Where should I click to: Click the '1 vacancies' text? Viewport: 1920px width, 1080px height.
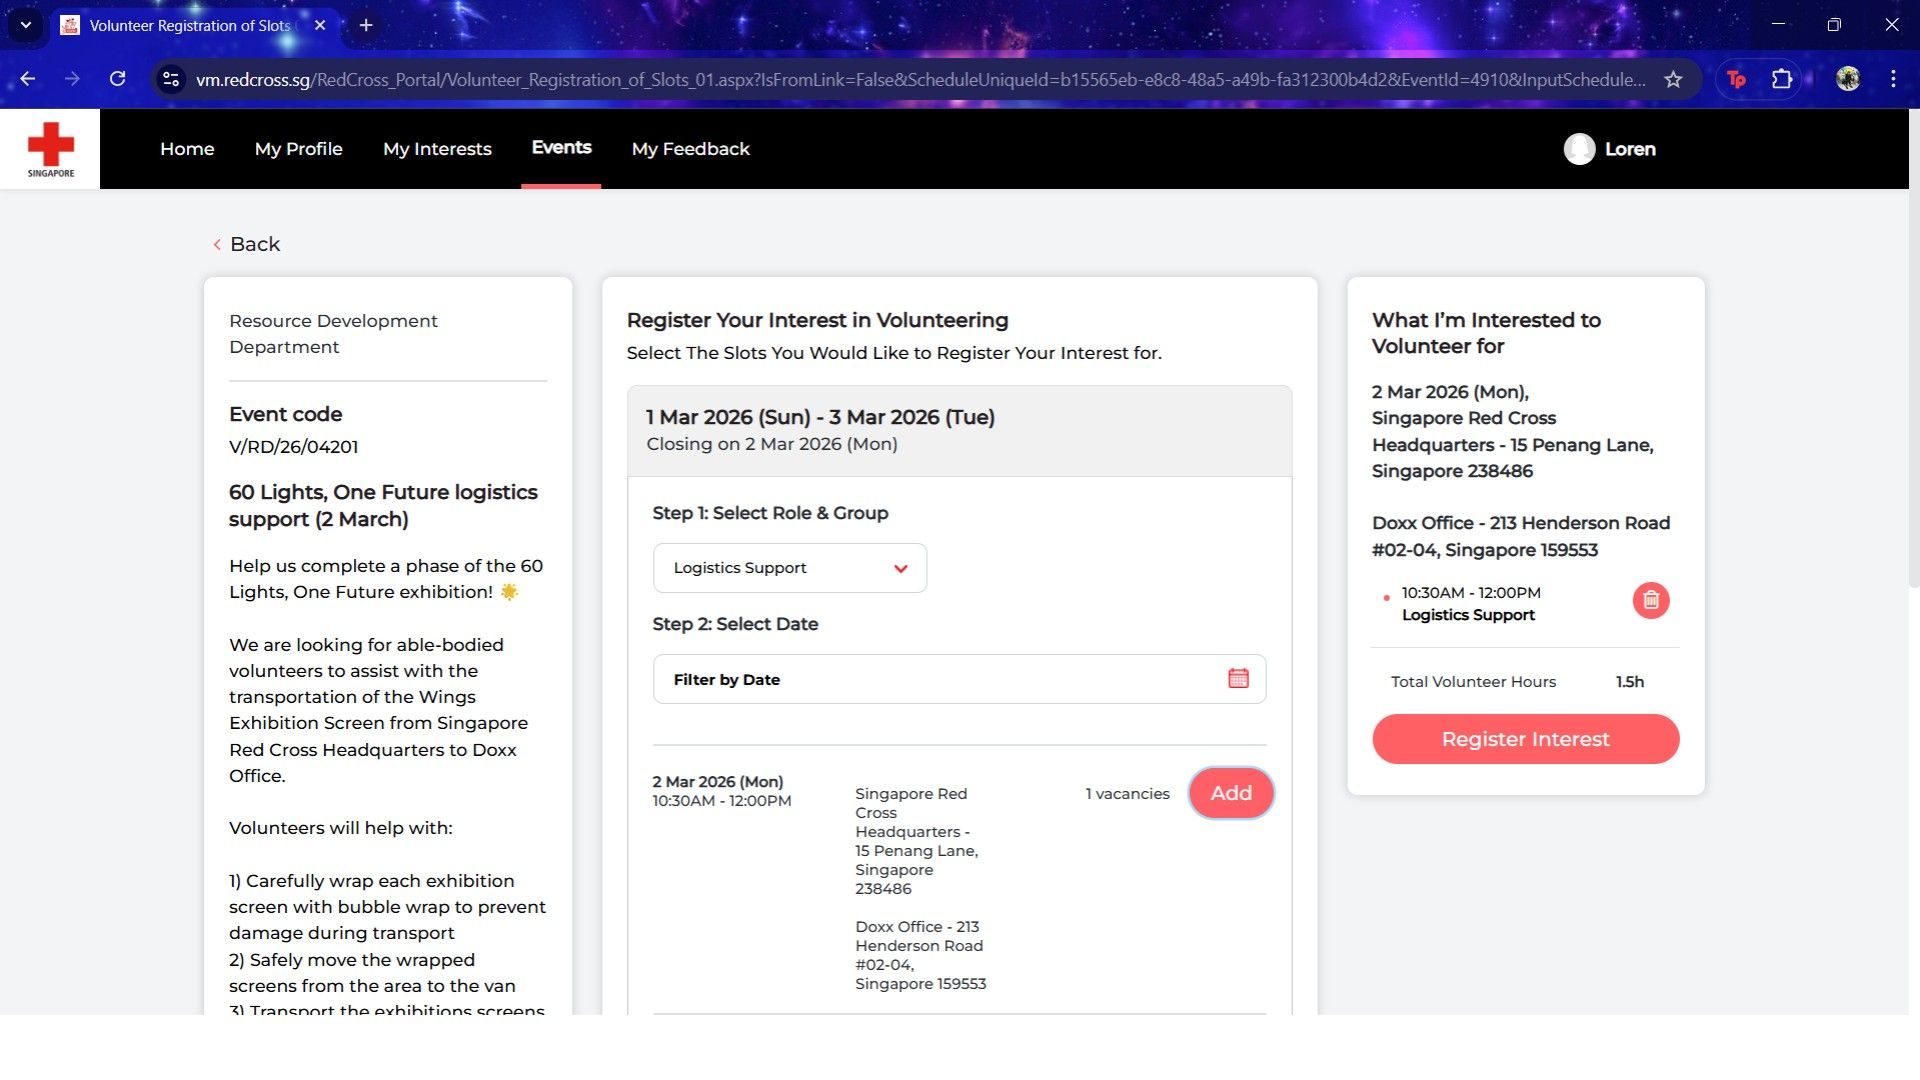click(x=1127, y=794)
